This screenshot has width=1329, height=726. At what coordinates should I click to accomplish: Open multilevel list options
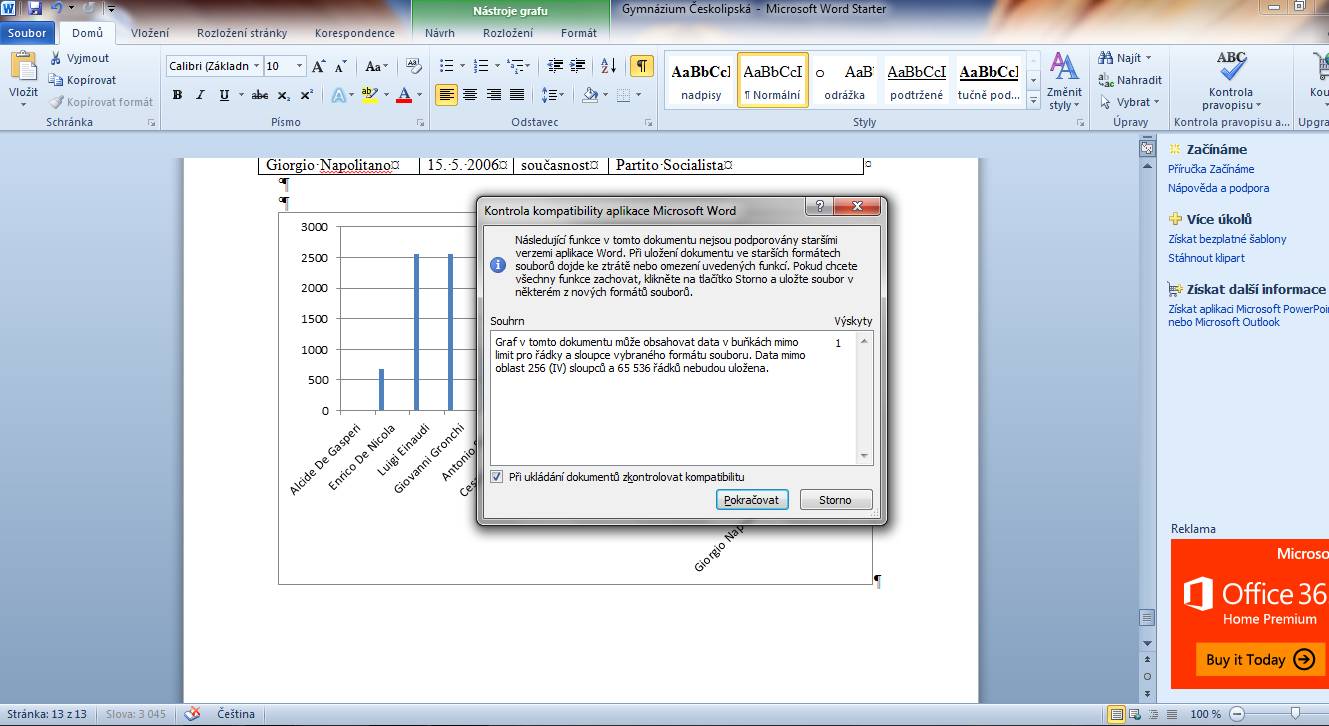pos(518,66)
